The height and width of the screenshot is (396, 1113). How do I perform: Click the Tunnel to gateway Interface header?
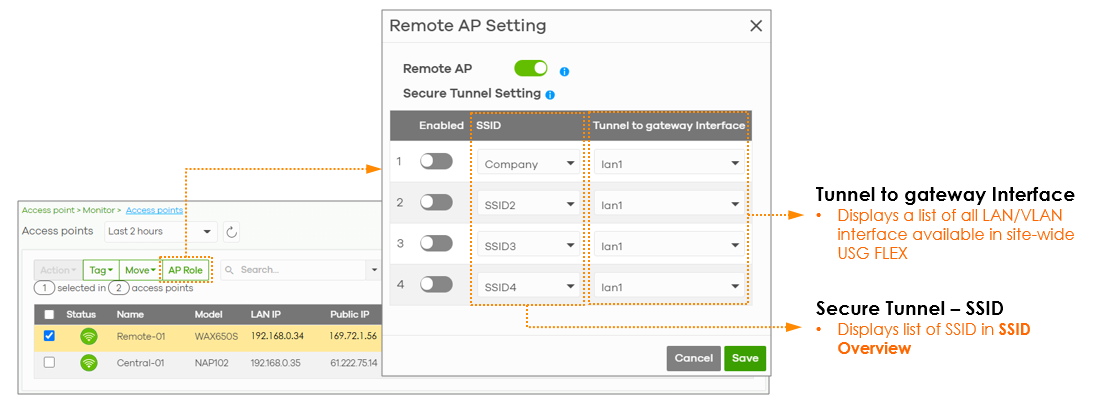[669, 126]
